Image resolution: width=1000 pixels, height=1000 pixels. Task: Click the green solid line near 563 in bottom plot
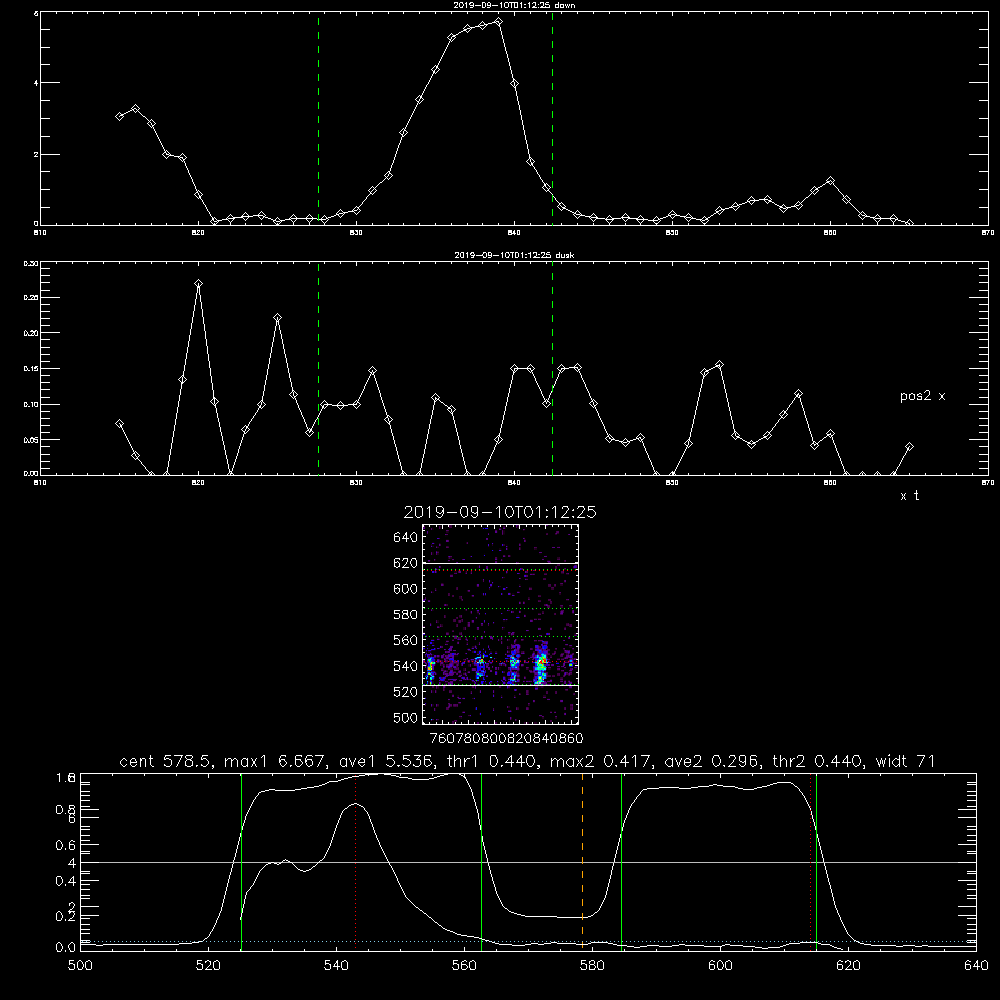tap(482, 861)
